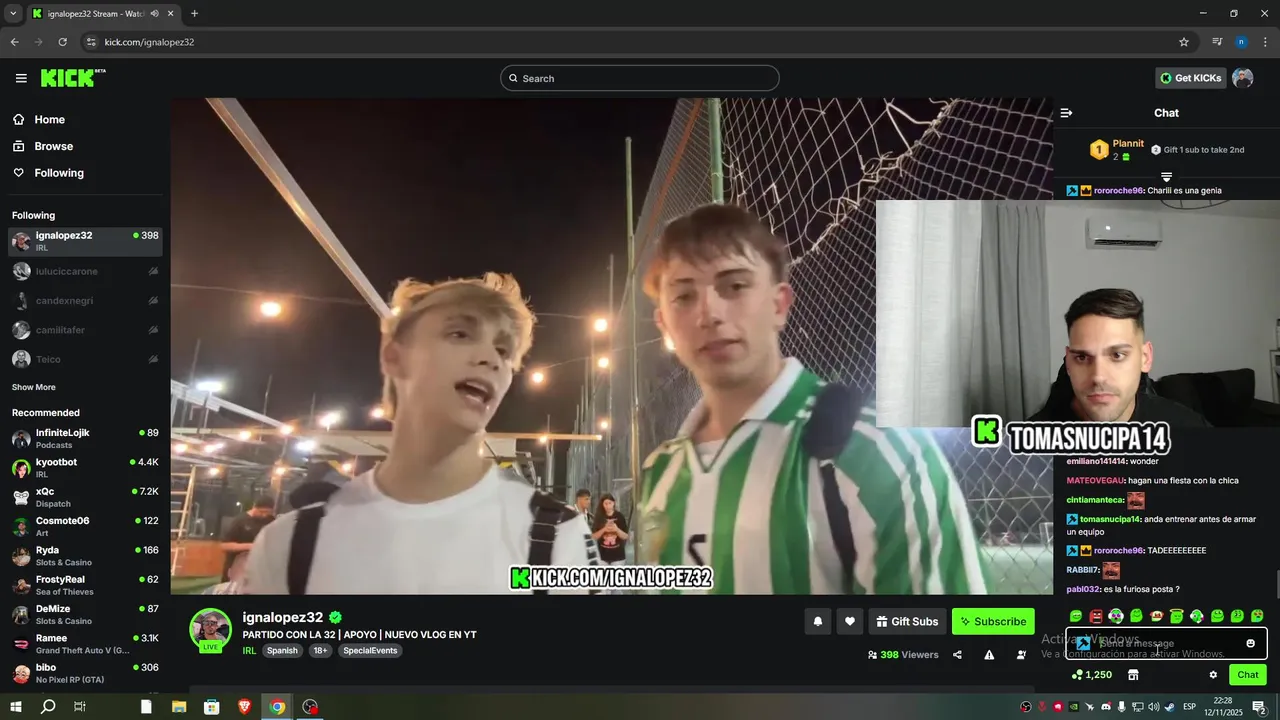Image resolution: width=1280 pixels, height=720 pixels.
Task: Open xQc recommended channel
Action: point(85,497)
